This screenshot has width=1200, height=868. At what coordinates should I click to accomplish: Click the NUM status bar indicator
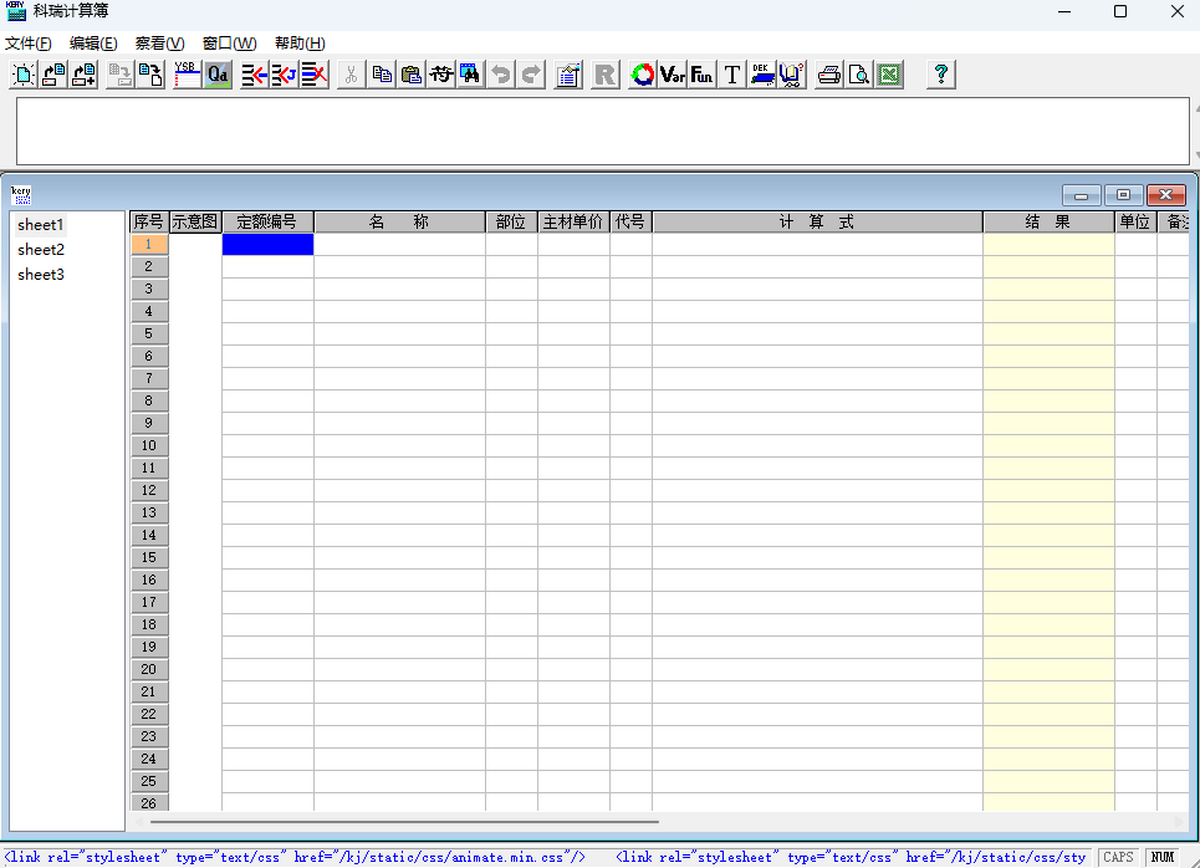click(x=1163, y=857)
